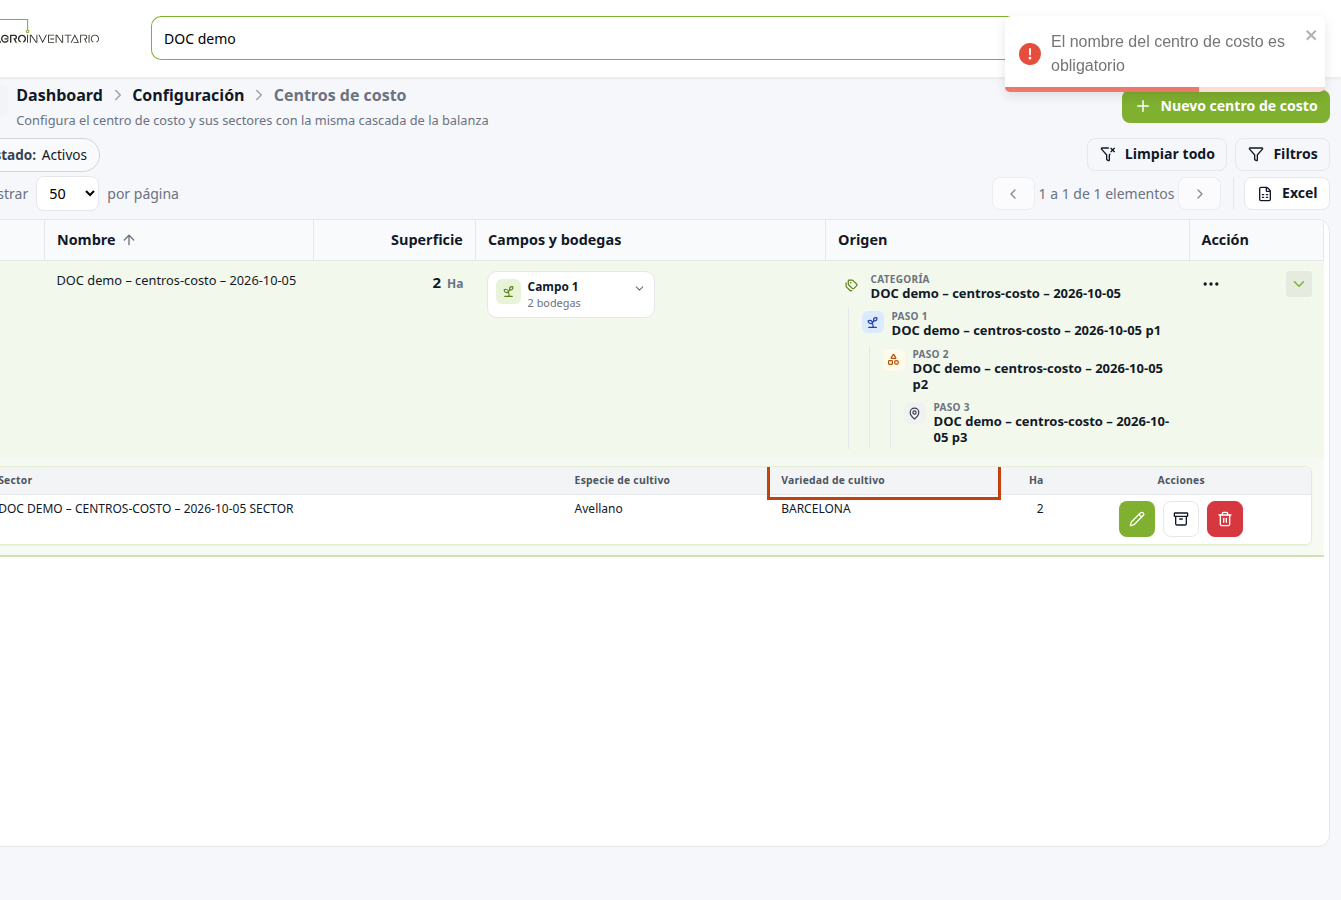Open the rows per page selector
The width and height of the screenshot is (1341, 900).
(x=68, y=194)
